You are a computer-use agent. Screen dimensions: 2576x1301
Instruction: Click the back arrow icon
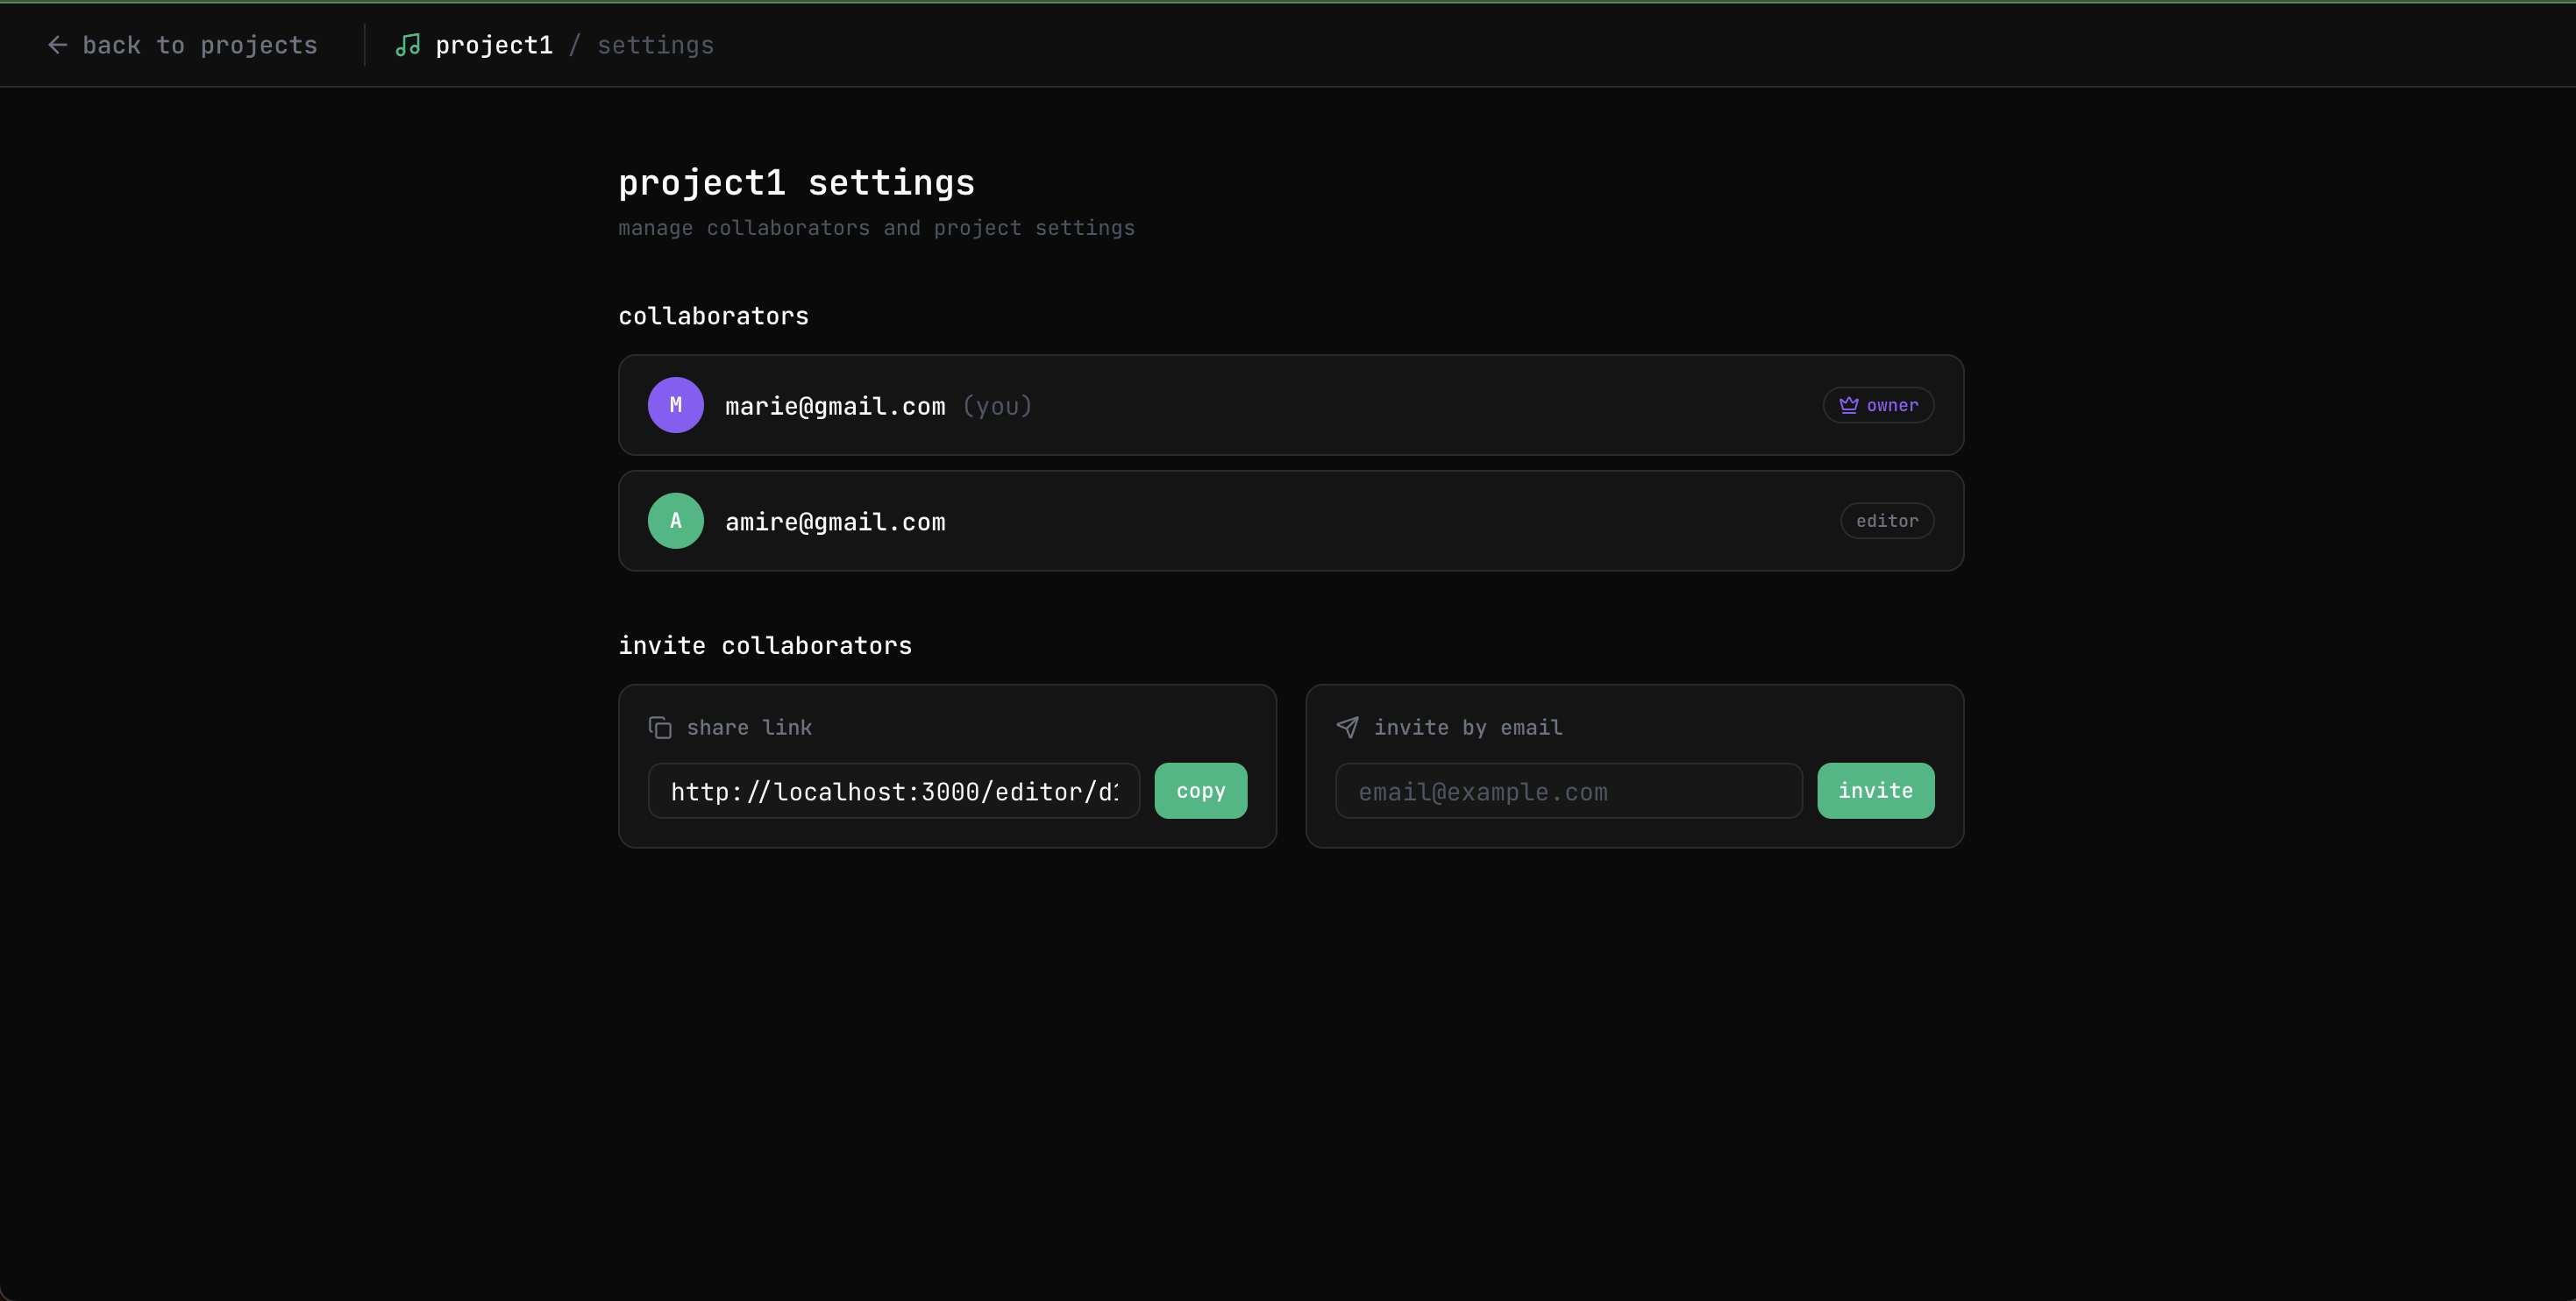(x=57, y=45)
